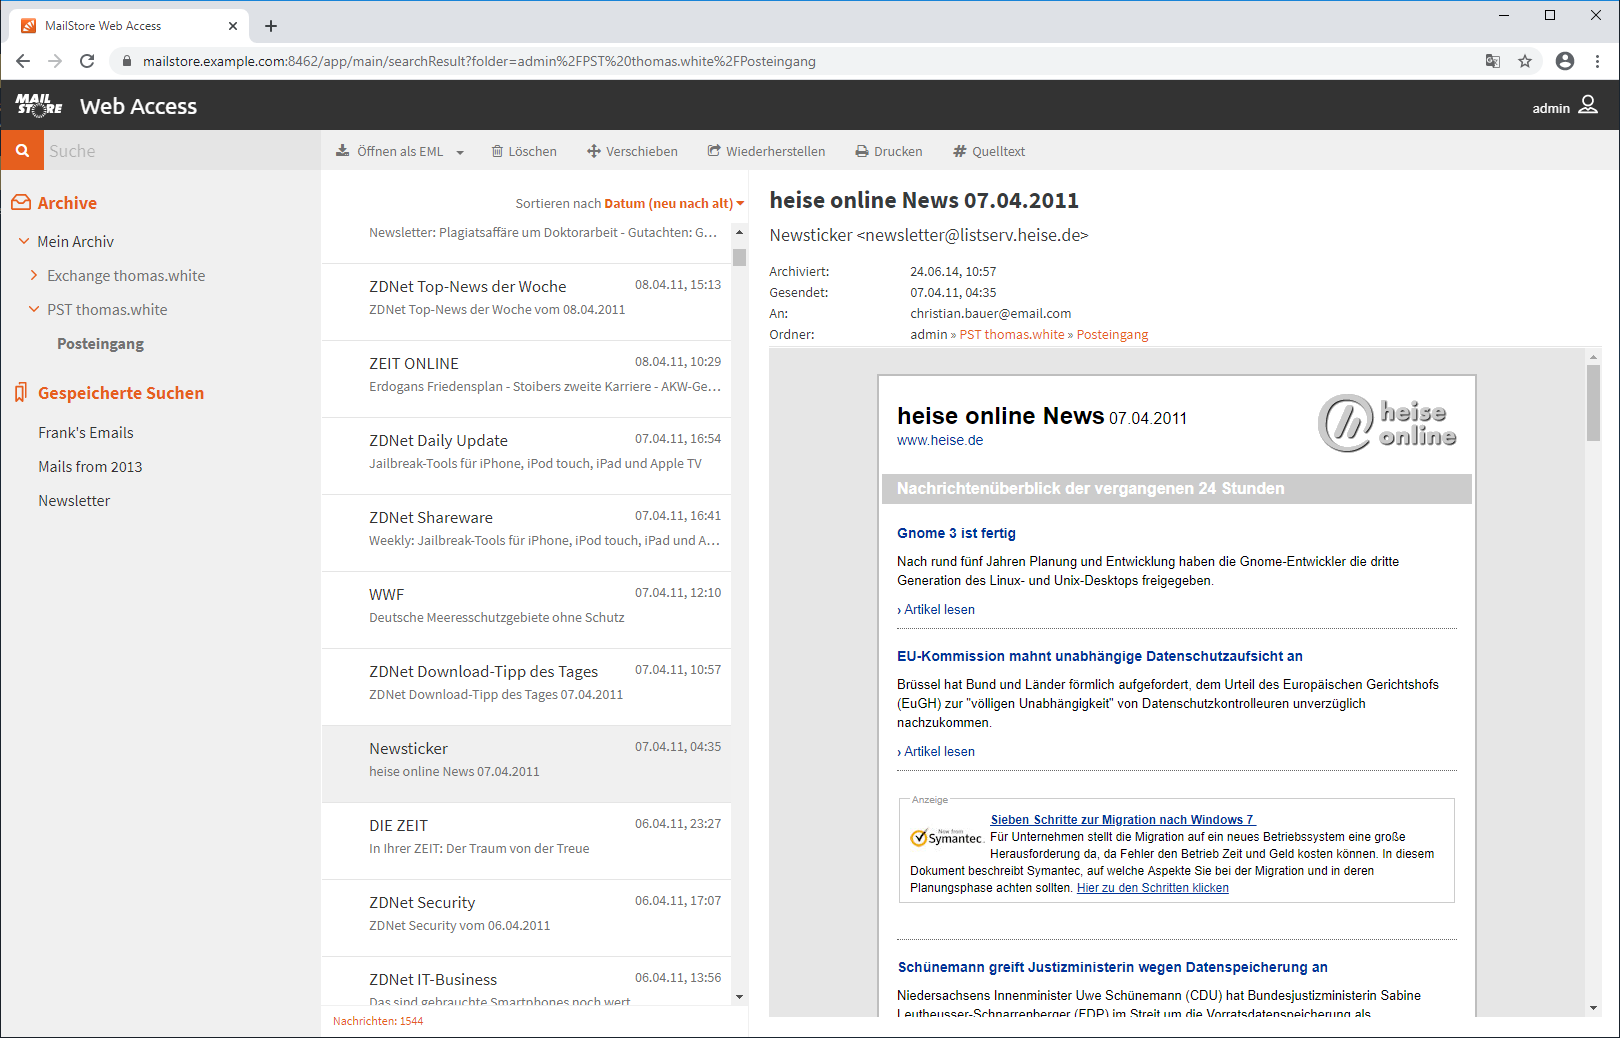This screenshot has height=1038, width=1620.
Task: Click the search magnifier icon
Action: point(22,150)
